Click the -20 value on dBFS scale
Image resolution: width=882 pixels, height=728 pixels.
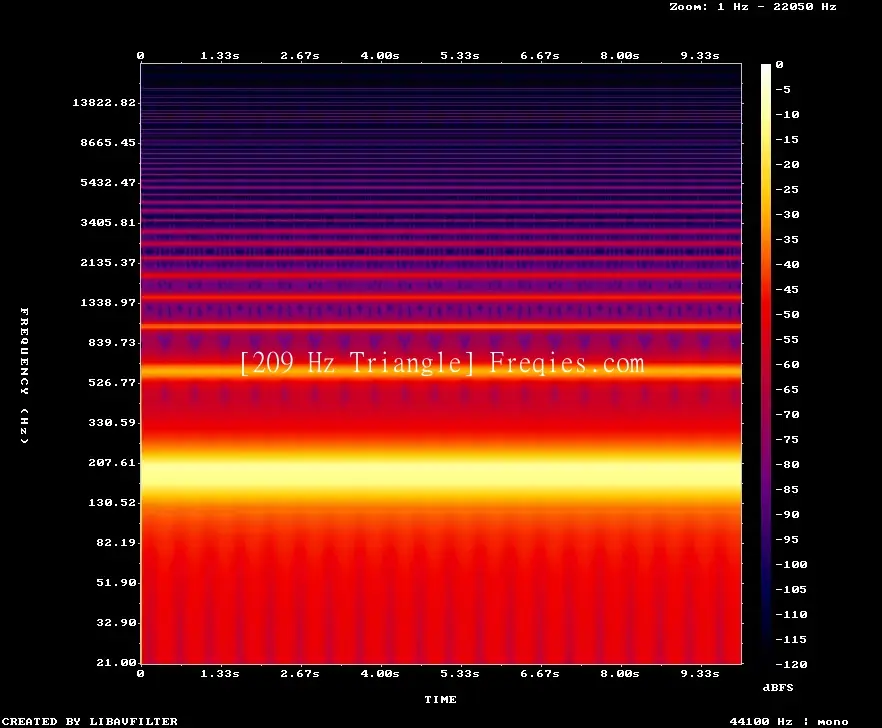point(787,164)
